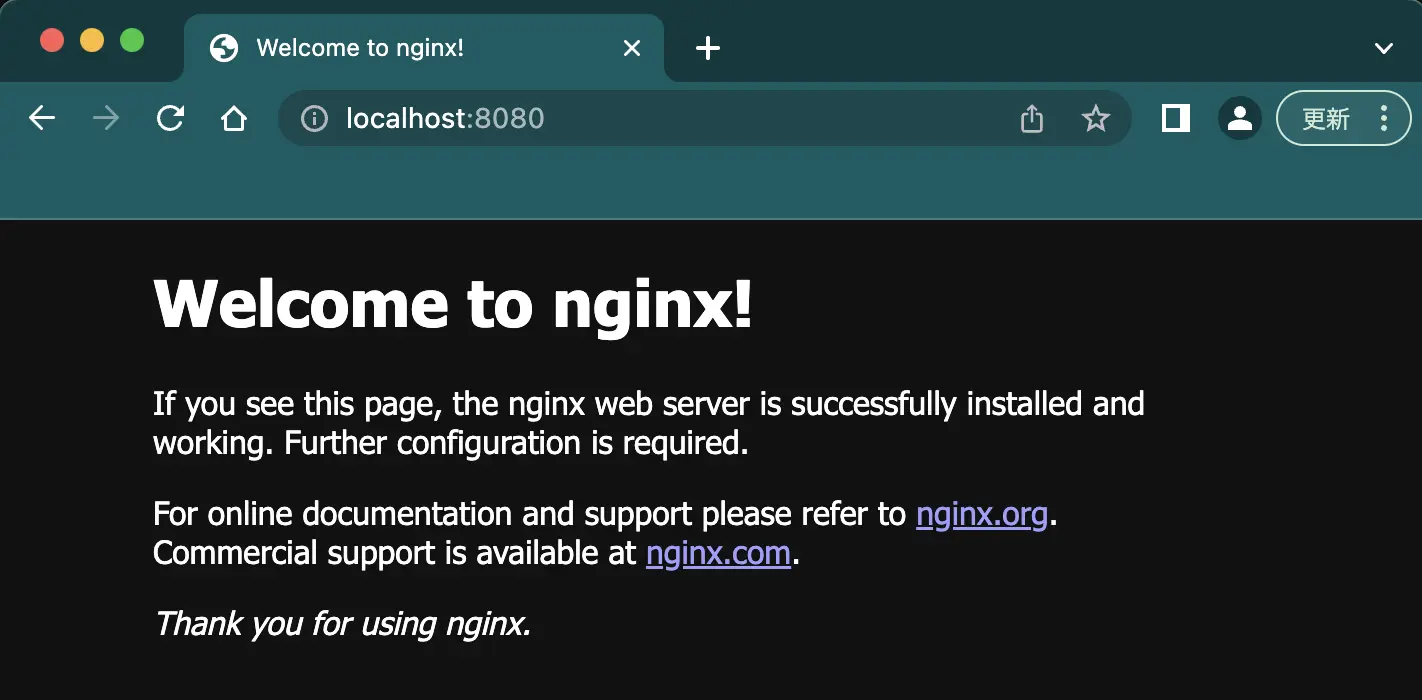Click the back navigation arrow
The height and width of the screenshot is (700, 1422).
(x=41, y=118)
